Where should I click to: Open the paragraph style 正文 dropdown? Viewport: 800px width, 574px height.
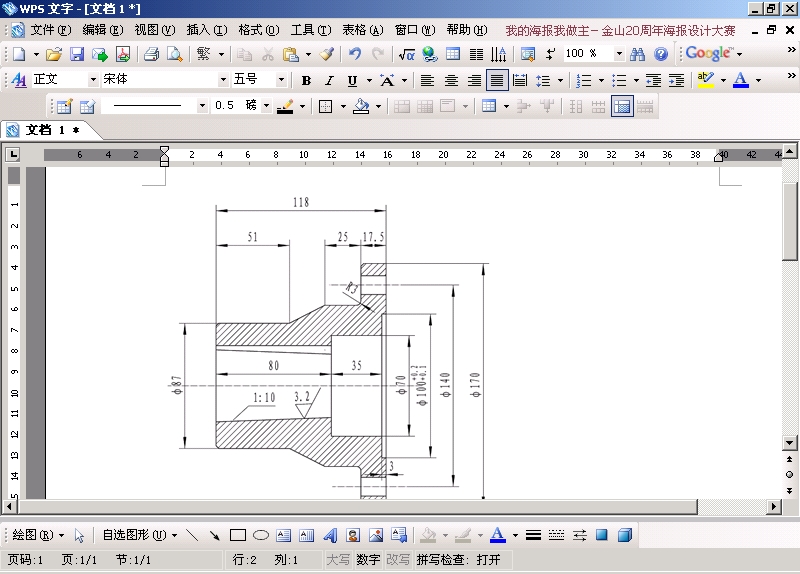click(x=93, y=80)
